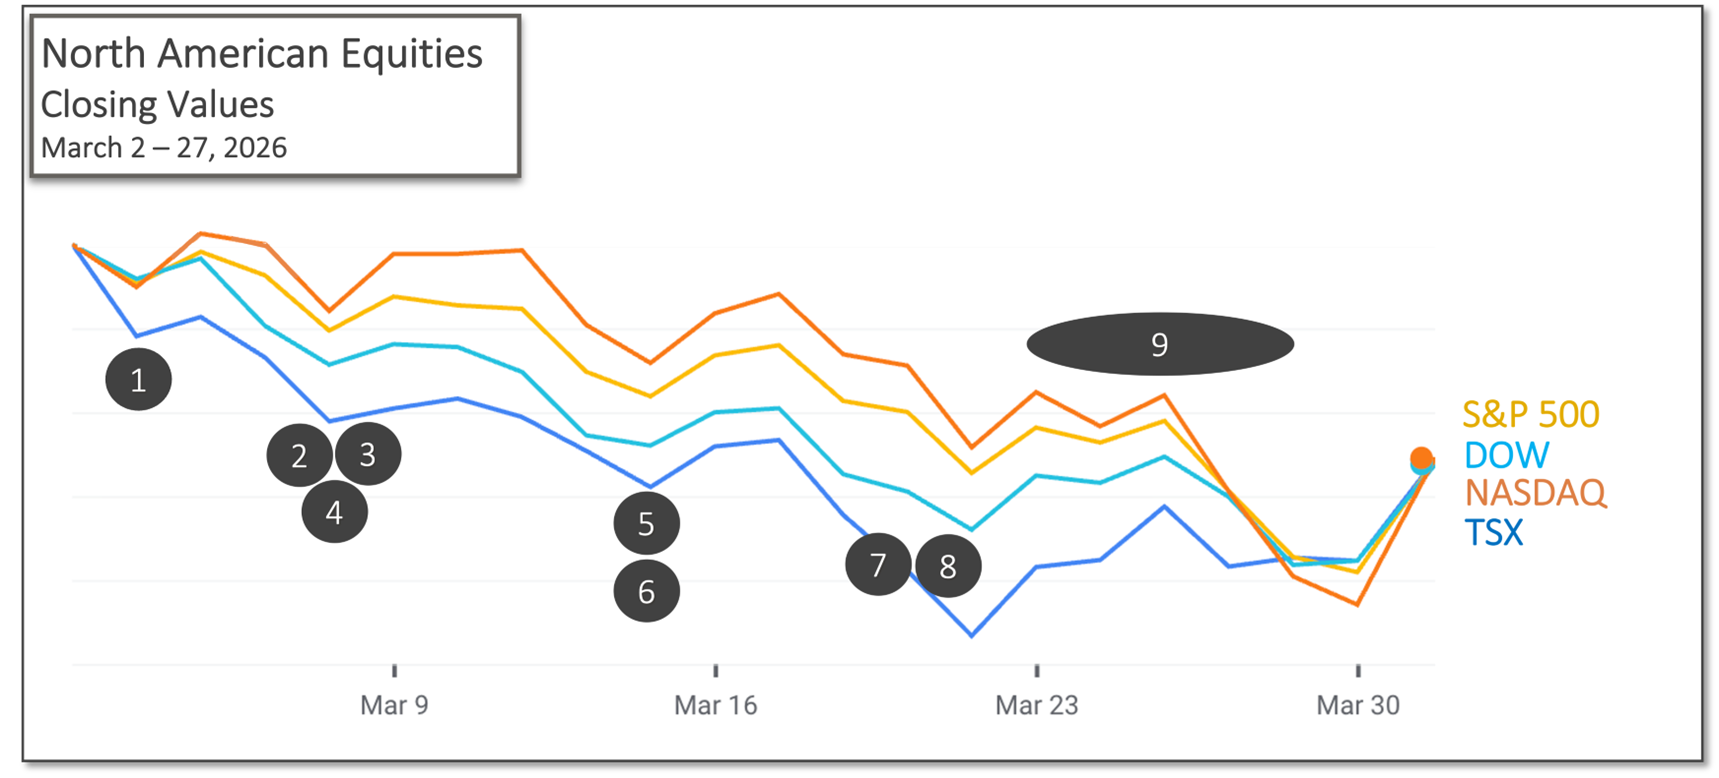Viewport: 1719px width, 778px height.
Task: Click the circle marker numbered 7
Action: pos(877,565)
